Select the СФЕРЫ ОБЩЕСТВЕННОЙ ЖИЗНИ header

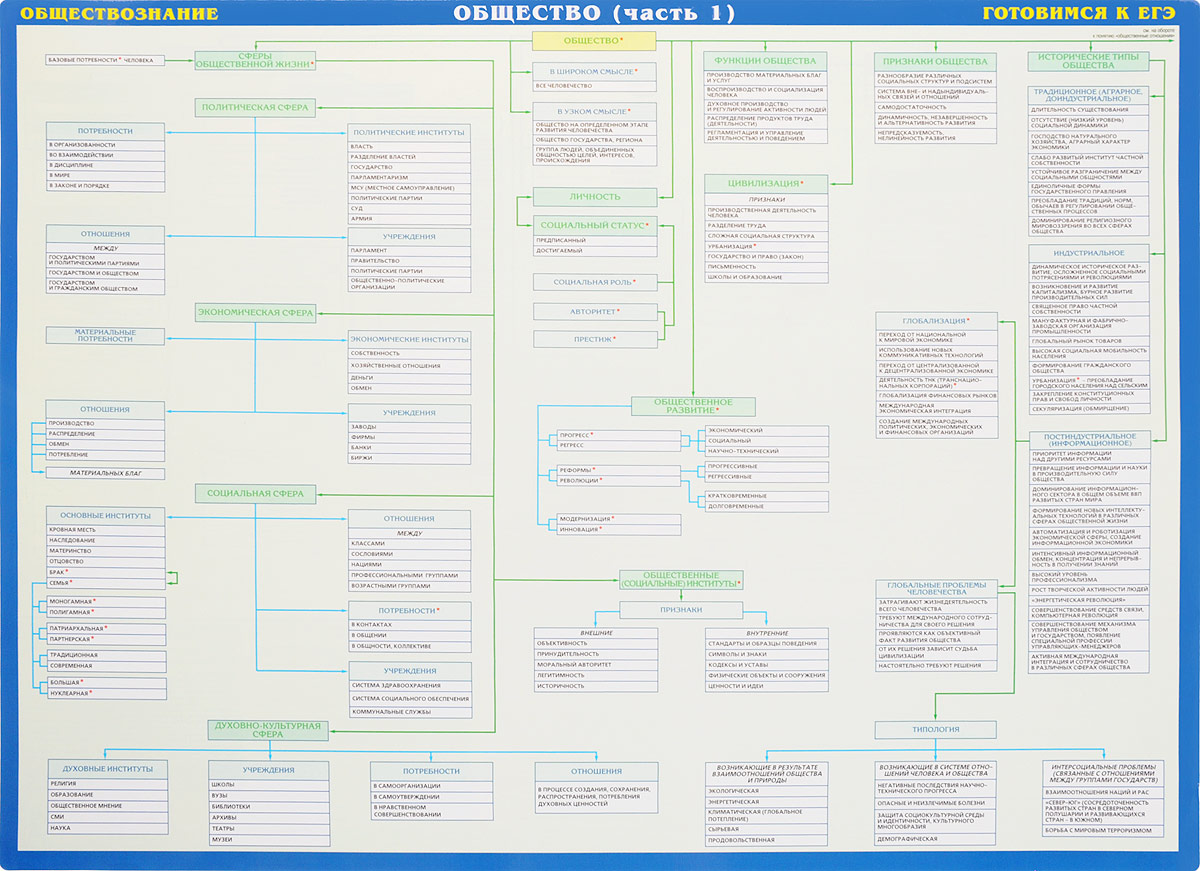[254, 59]
